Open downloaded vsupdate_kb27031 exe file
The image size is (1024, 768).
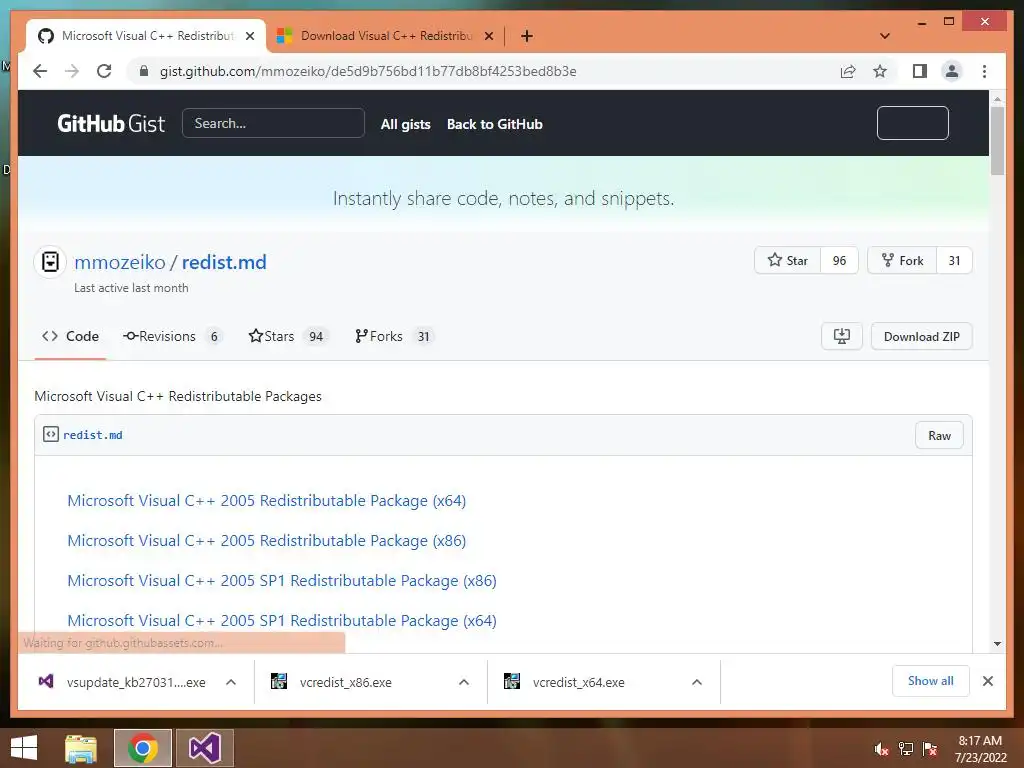pyautogui.click(x=123, y=682)
